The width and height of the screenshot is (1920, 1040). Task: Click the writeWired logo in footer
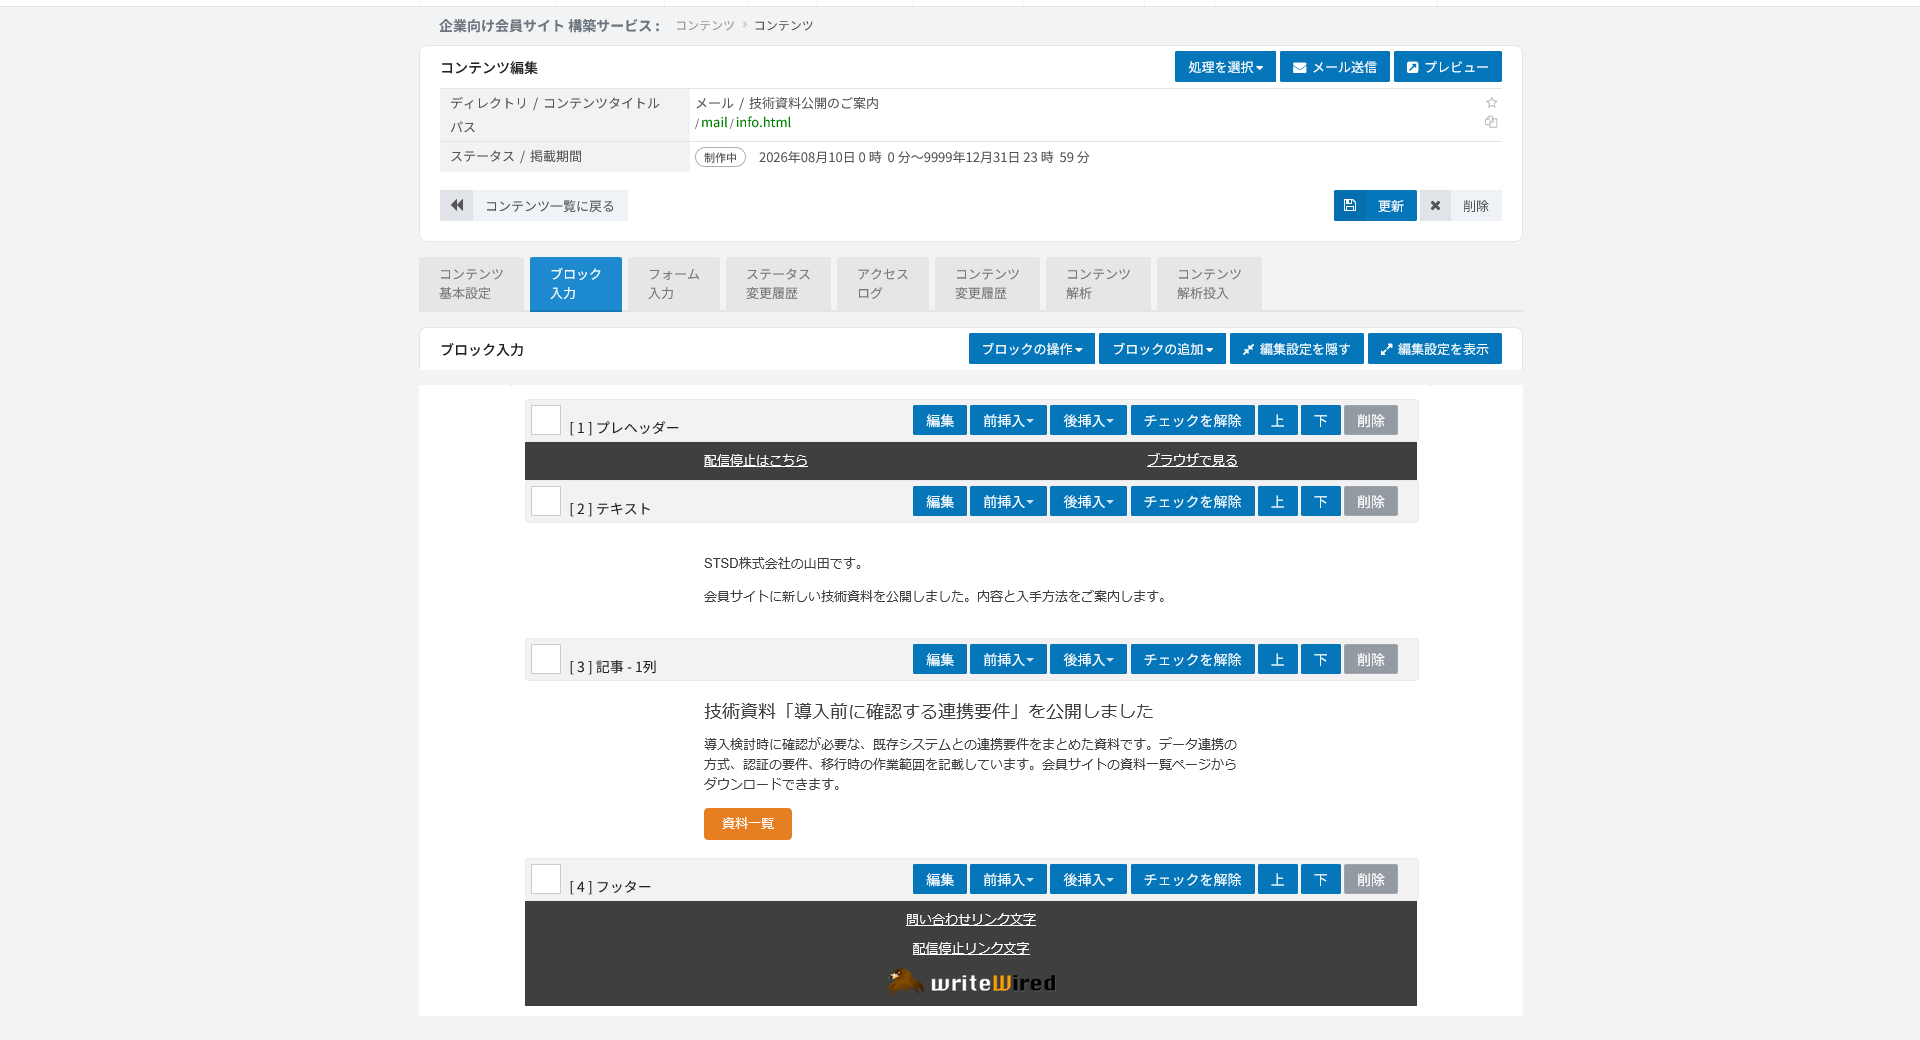(971, 982)
